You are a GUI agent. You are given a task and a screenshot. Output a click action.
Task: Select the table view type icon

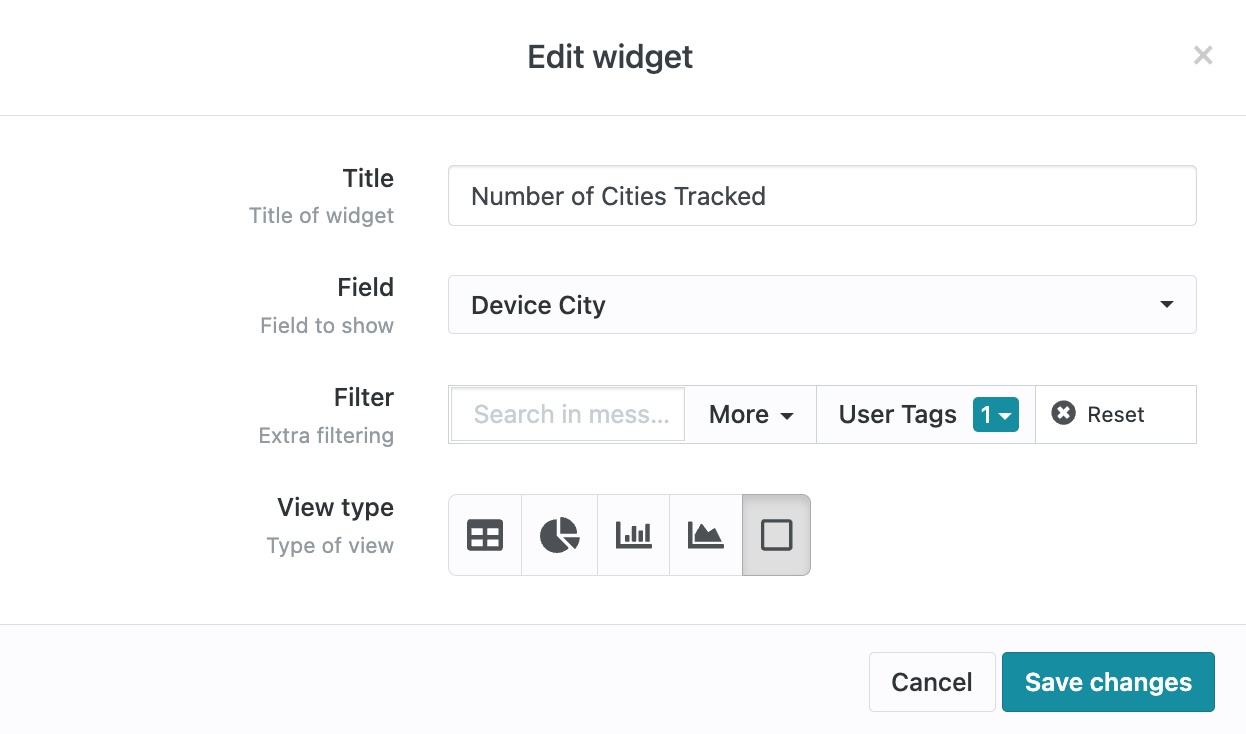coord(485,535)
